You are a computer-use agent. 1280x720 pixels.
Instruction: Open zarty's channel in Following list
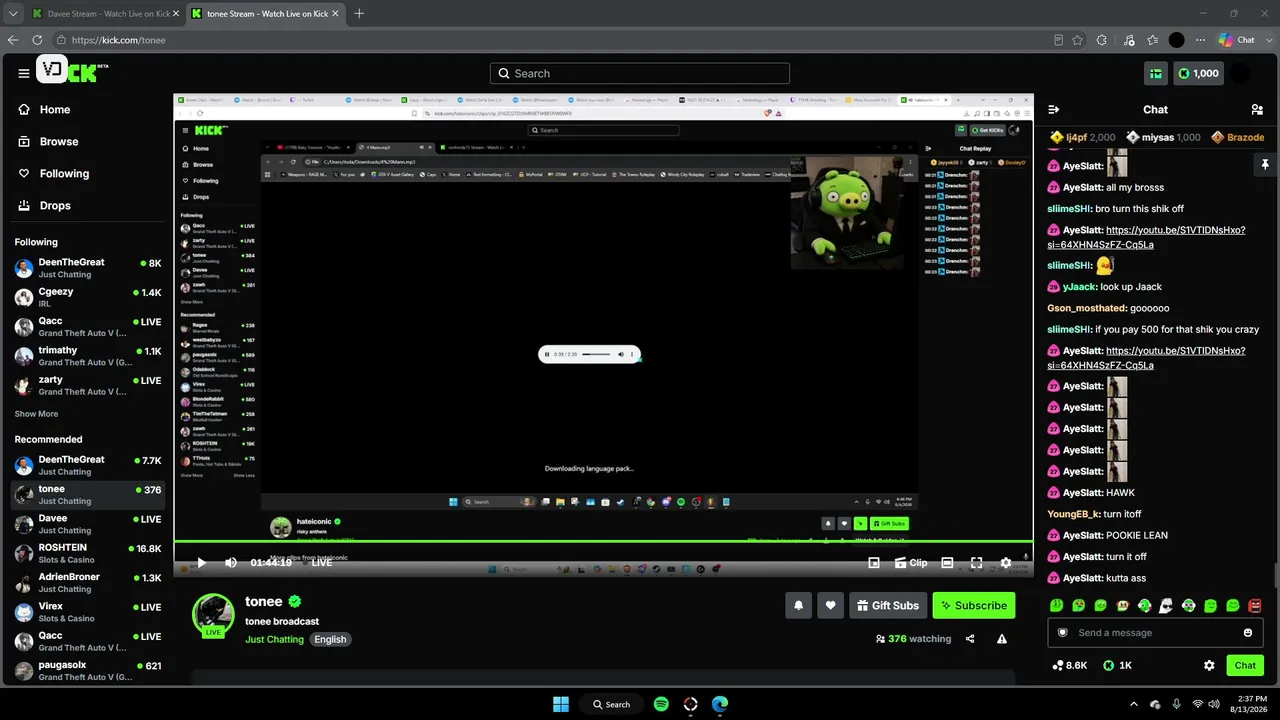click(88, 385)
